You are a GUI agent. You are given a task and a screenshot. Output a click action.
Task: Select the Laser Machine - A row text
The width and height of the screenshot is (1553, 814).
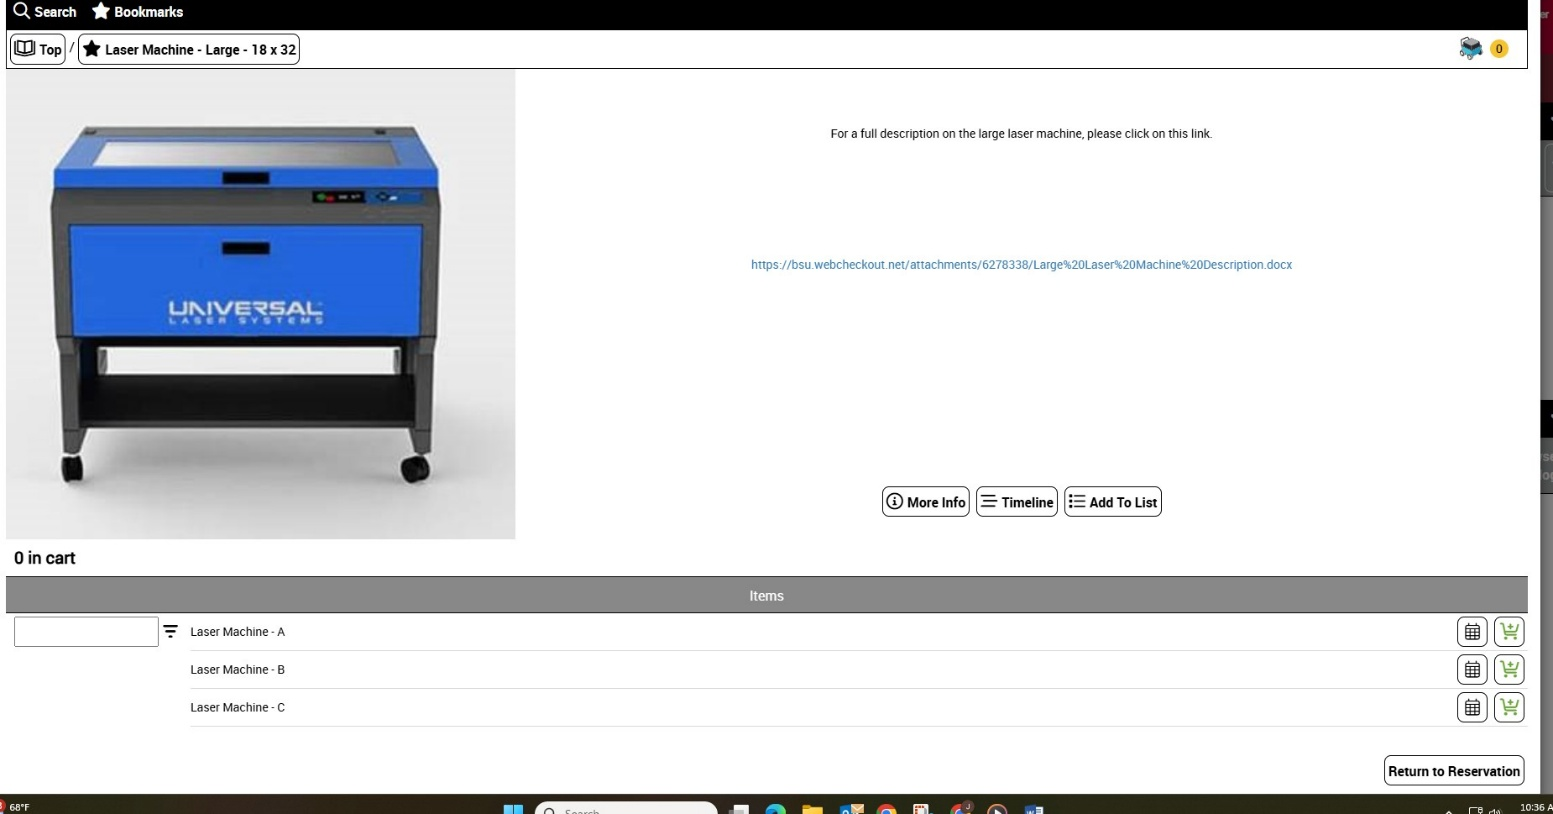[238, 632]
